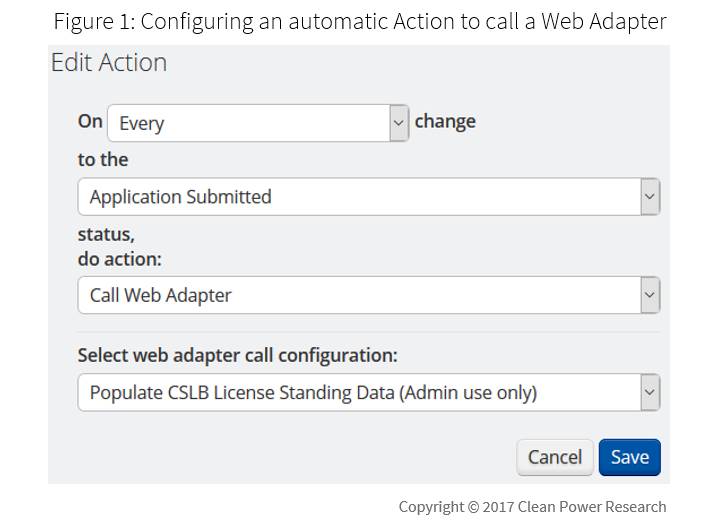Click the arrow beside Application Submitted

650,197
